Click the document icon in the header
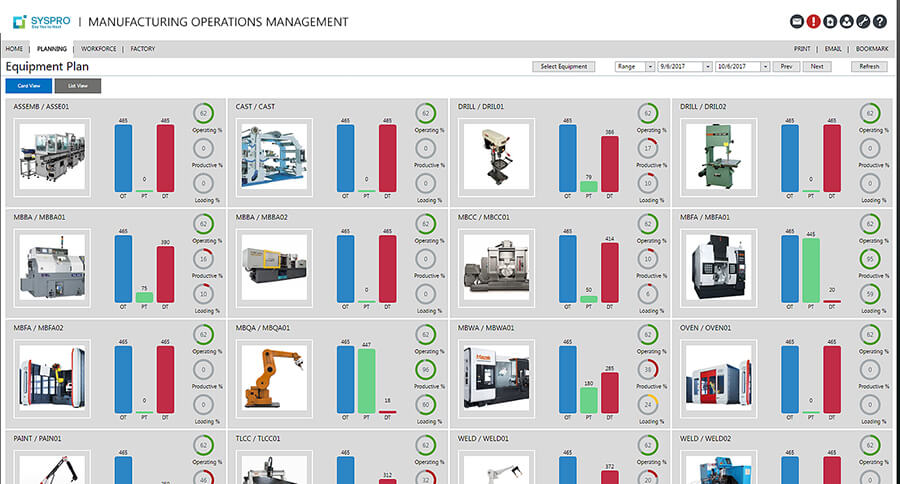 830,22
